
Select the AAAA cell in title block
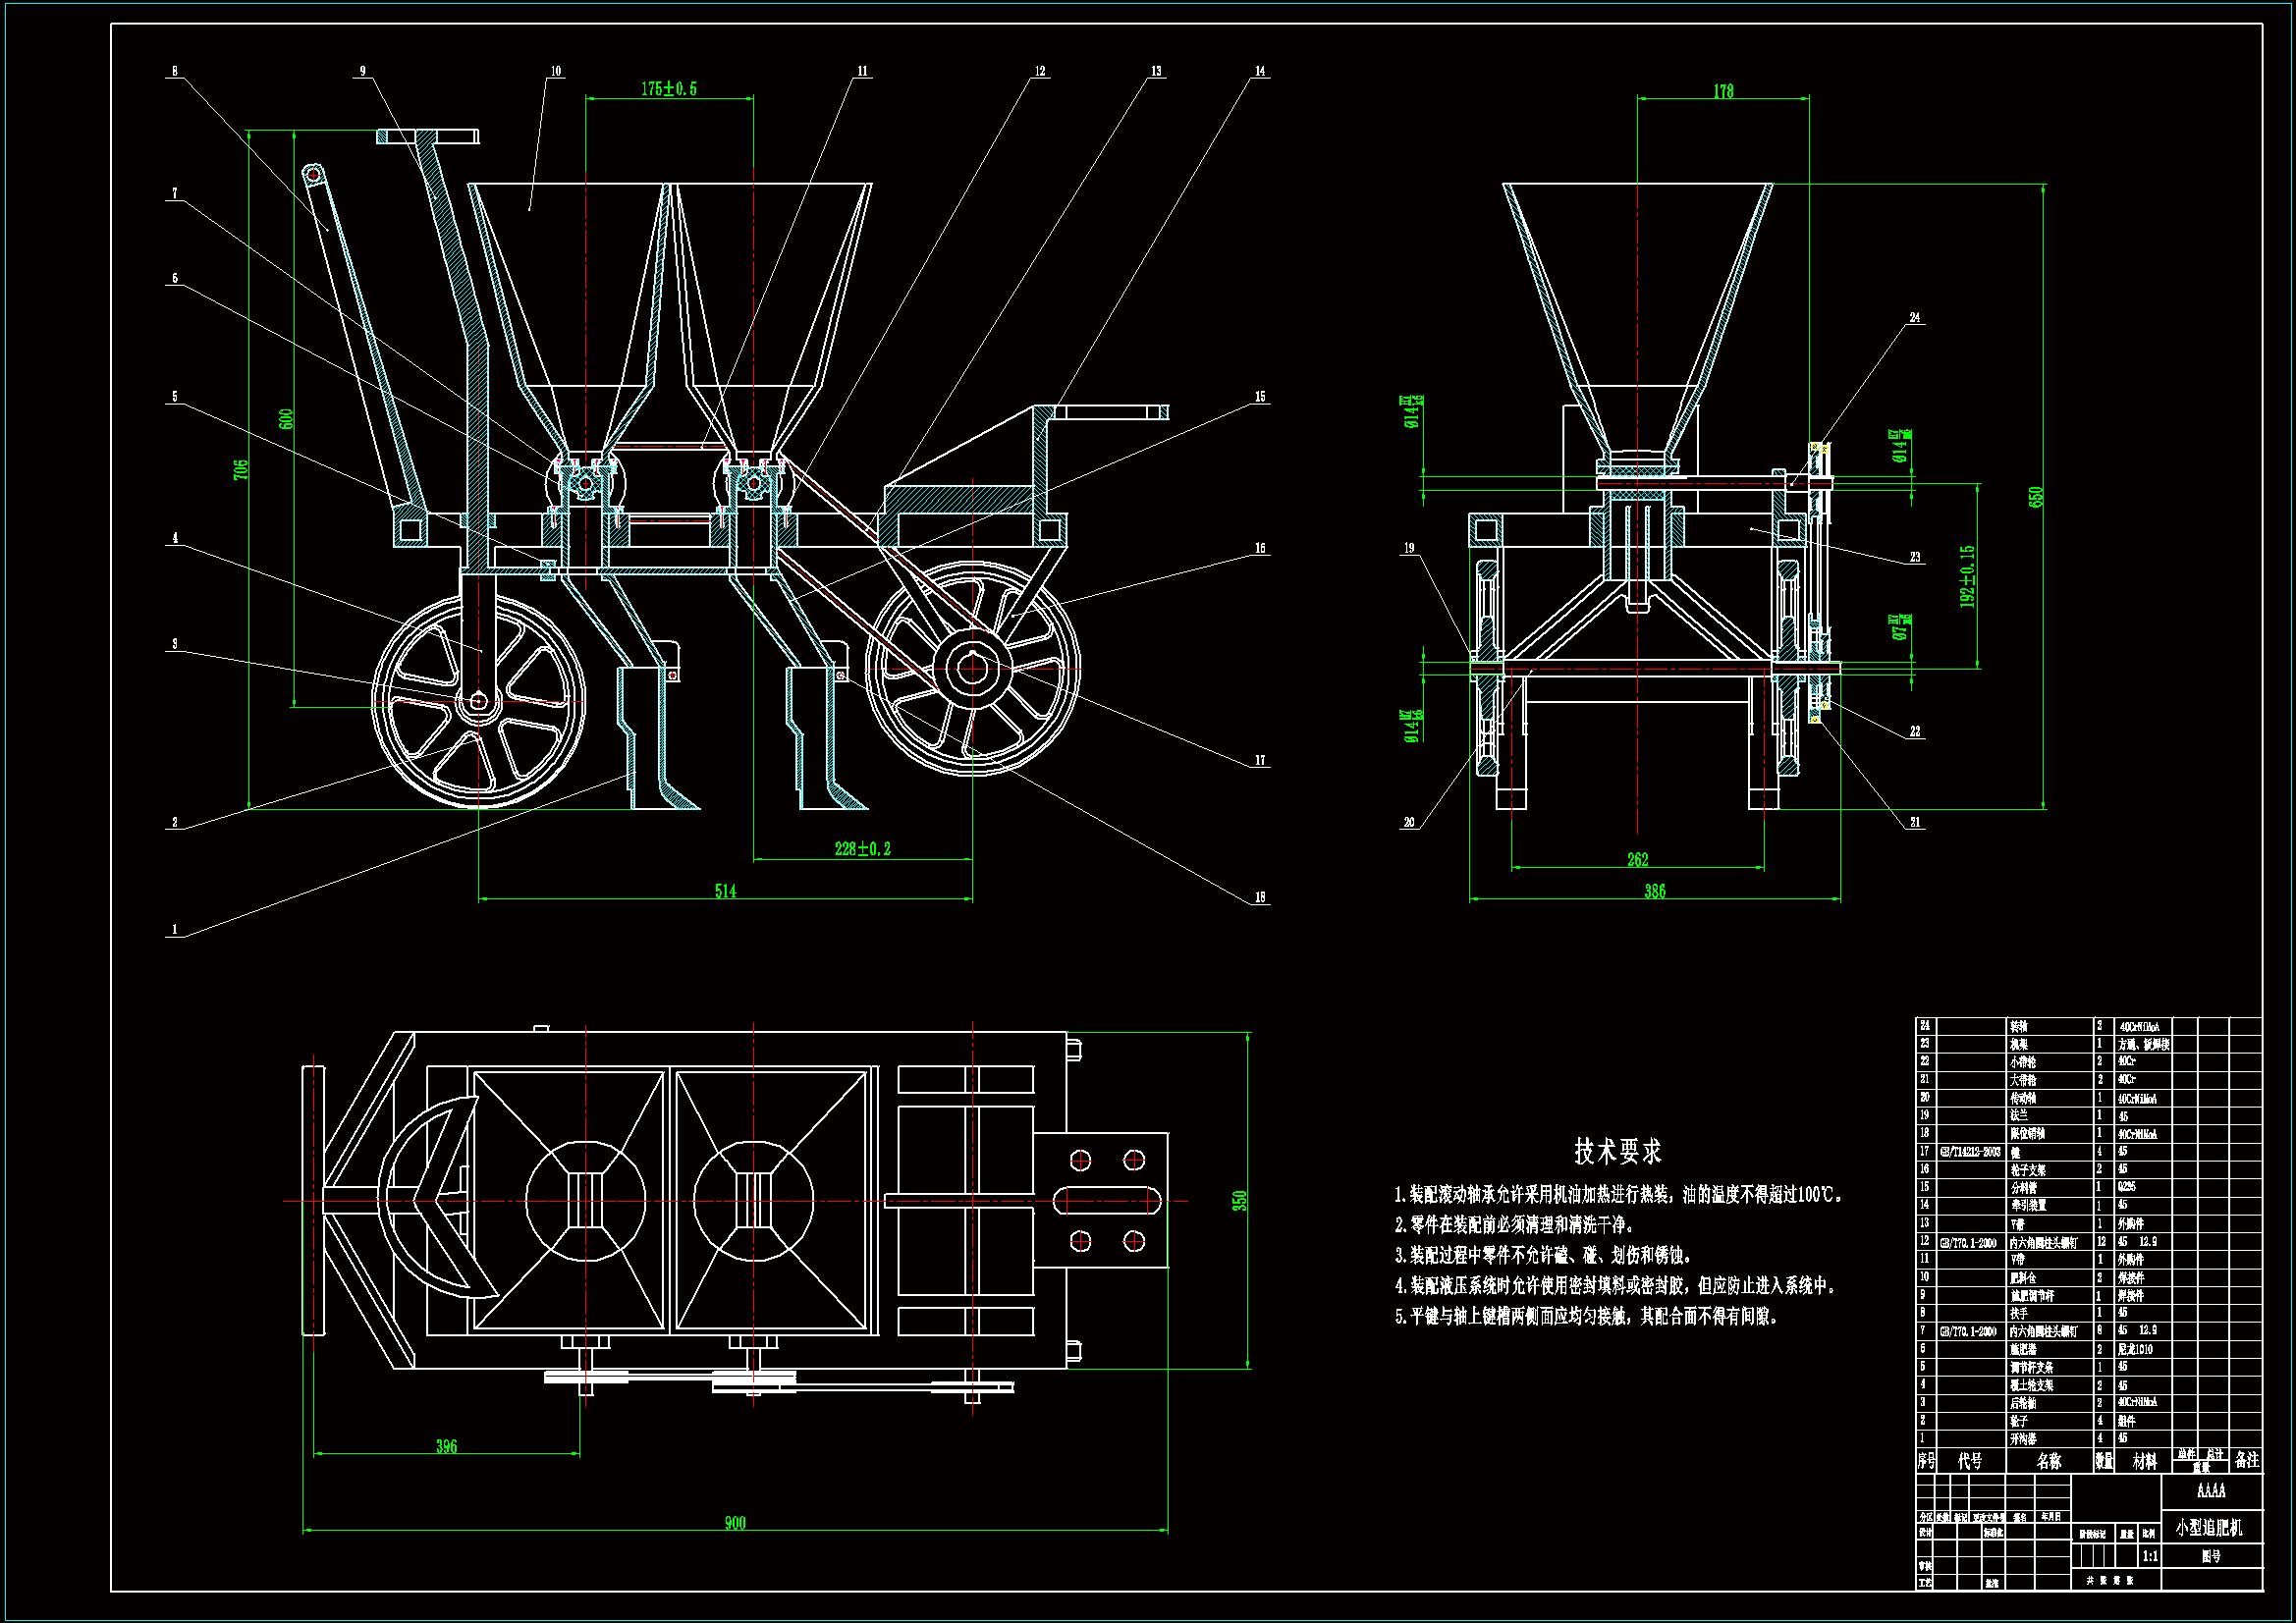click(2210, 1490)
